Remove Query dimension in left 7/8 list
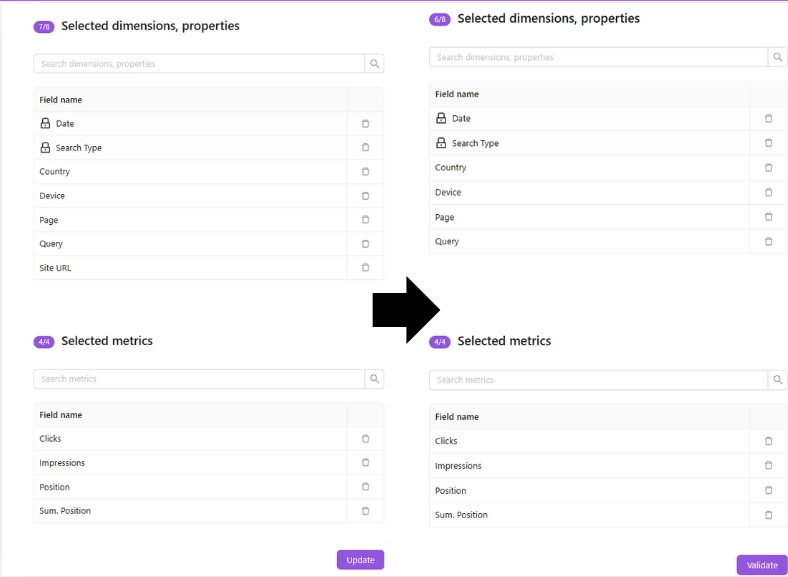Screen dimensions: 788x577 coord(365,244)
